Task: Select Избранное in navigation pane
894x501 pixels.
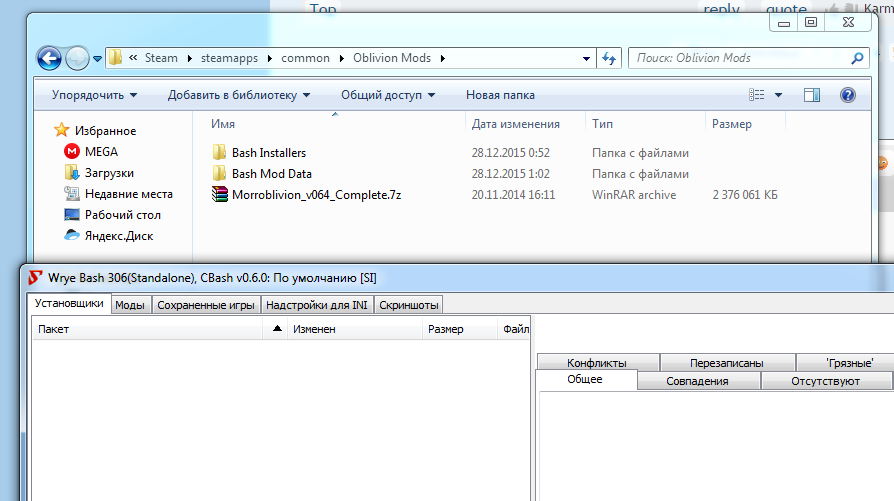Action: click(x=95, y=131)
